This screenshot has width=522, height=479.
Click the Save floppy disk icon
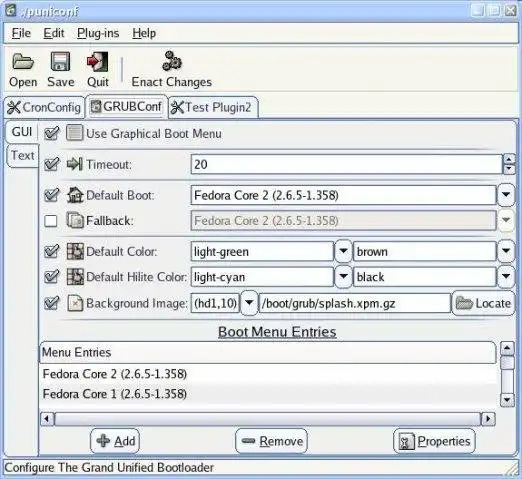[x=60, y=61]
